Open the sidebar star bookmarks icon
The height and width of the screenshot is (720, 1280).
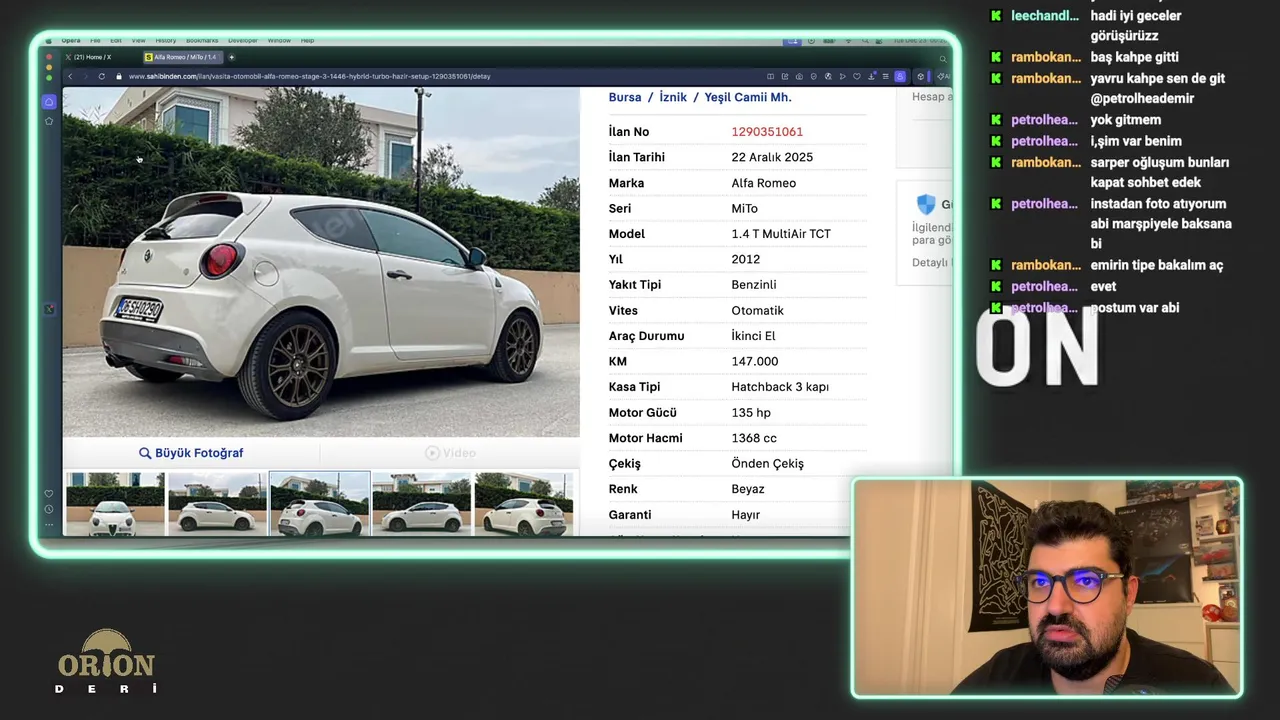click(x=49, y=121)
